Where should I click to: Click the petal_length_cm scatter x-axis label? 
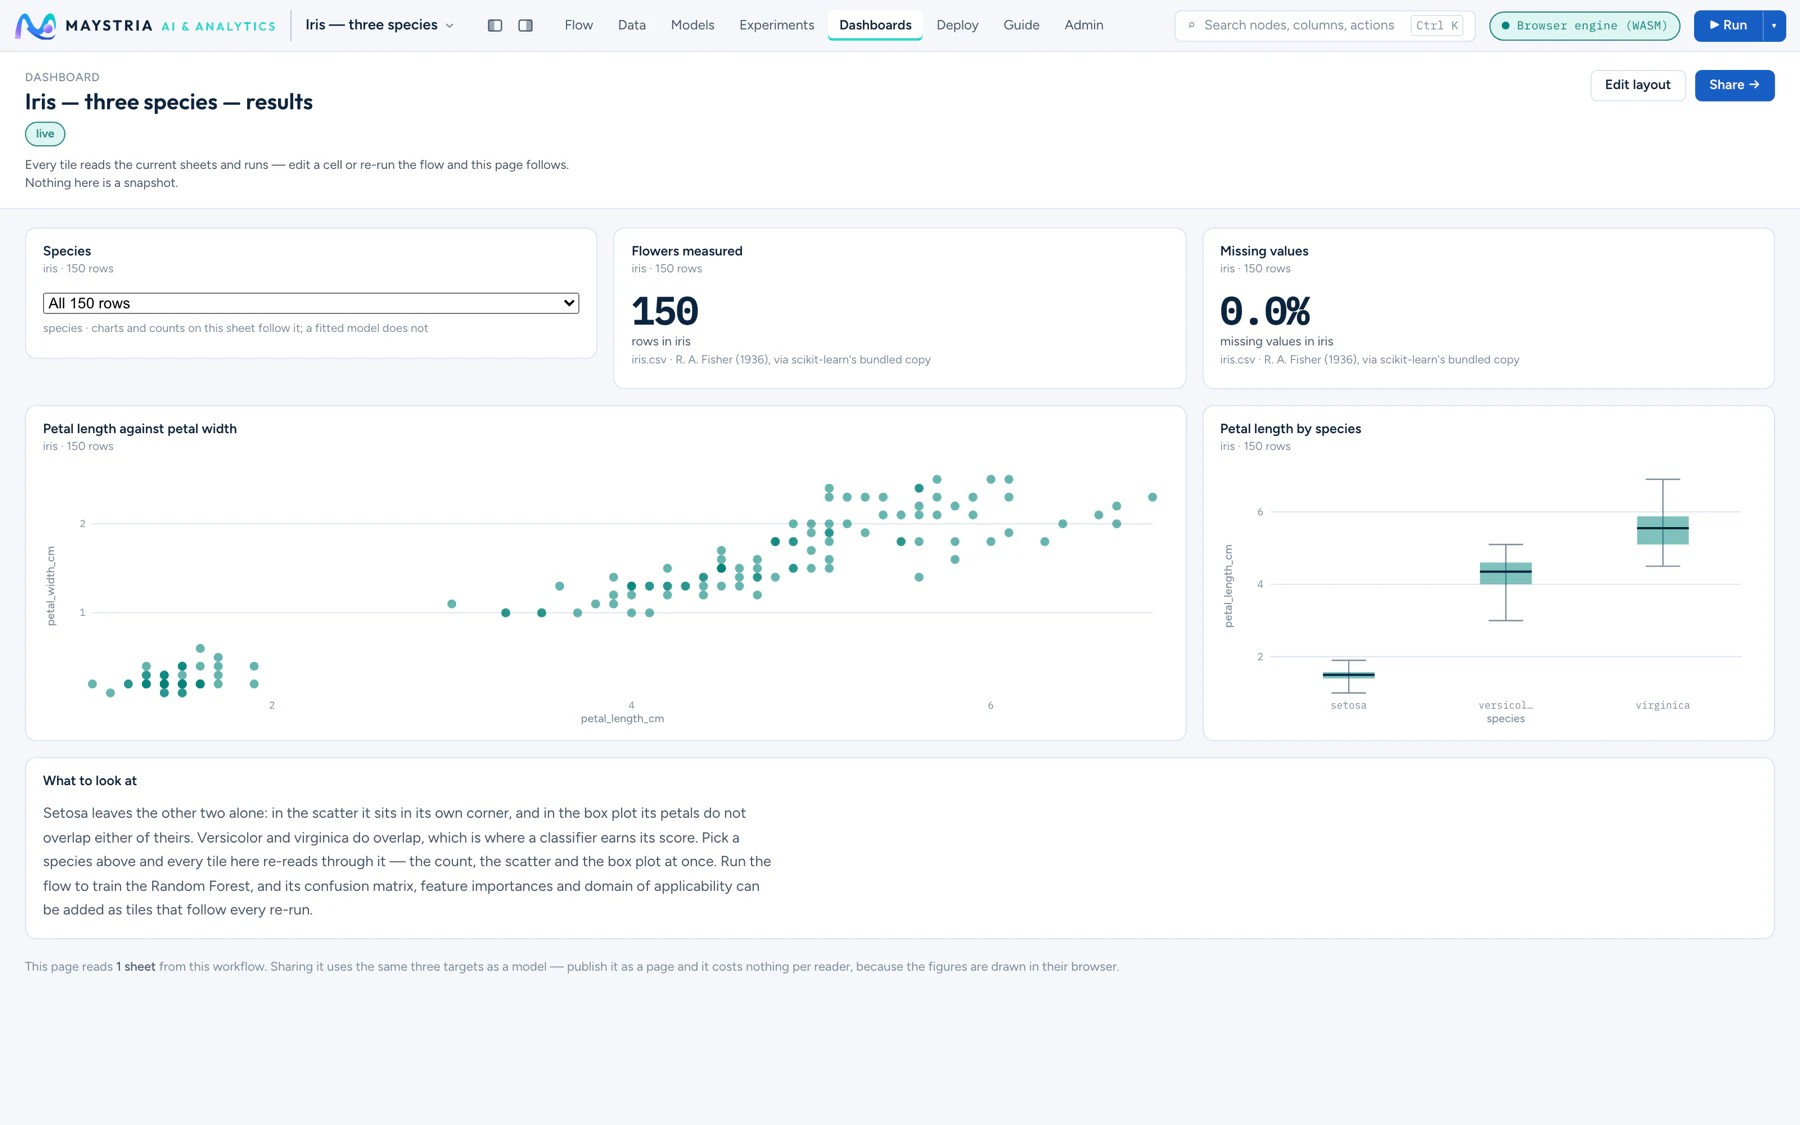(622, 719)
